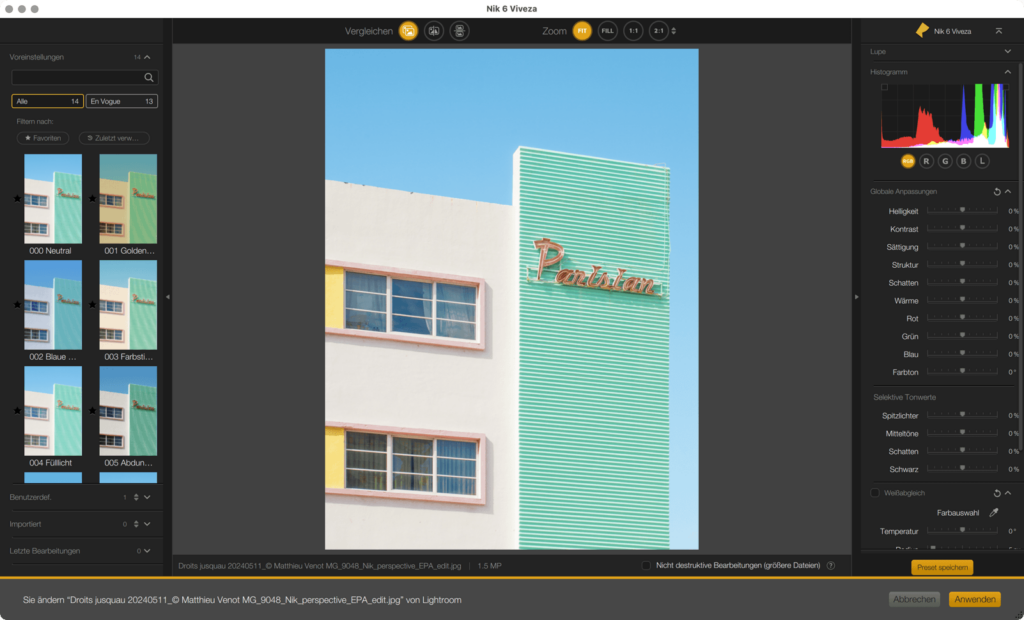Collapse Weißabgleich section chevron
Image resolution: width=1024 pixels, height=620 pixels.
tap(1008, 493)
